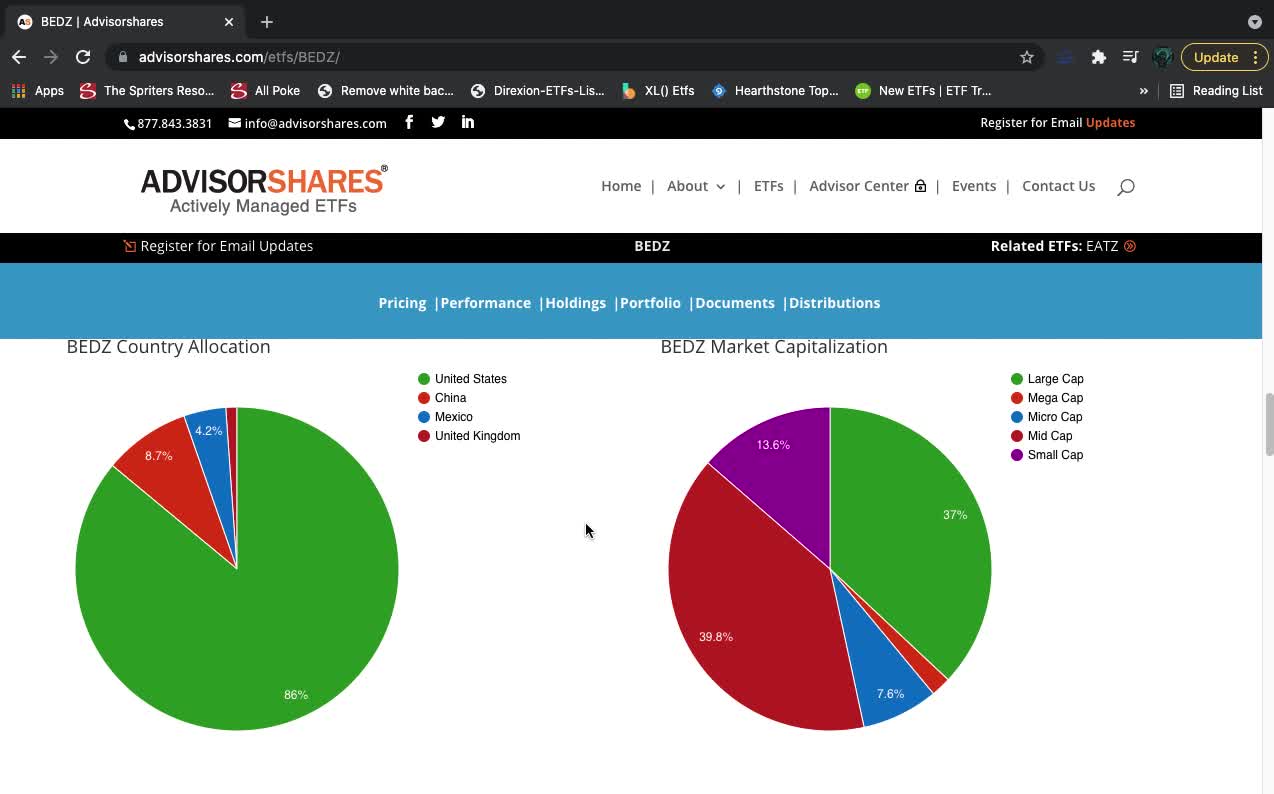Click the United States legend swatch

[x=424, y=379]
